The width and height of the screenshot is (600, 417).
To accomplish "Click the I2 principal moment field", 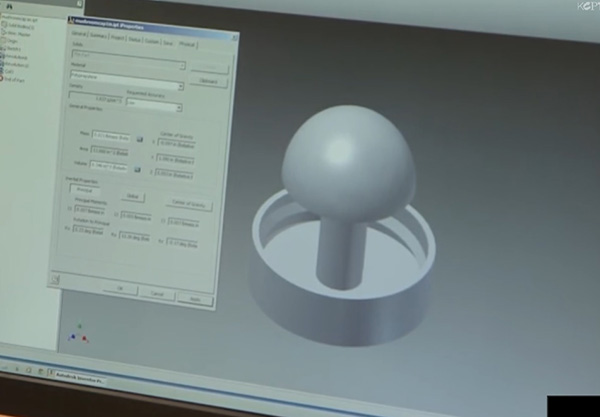I will [x=136, y=217].
